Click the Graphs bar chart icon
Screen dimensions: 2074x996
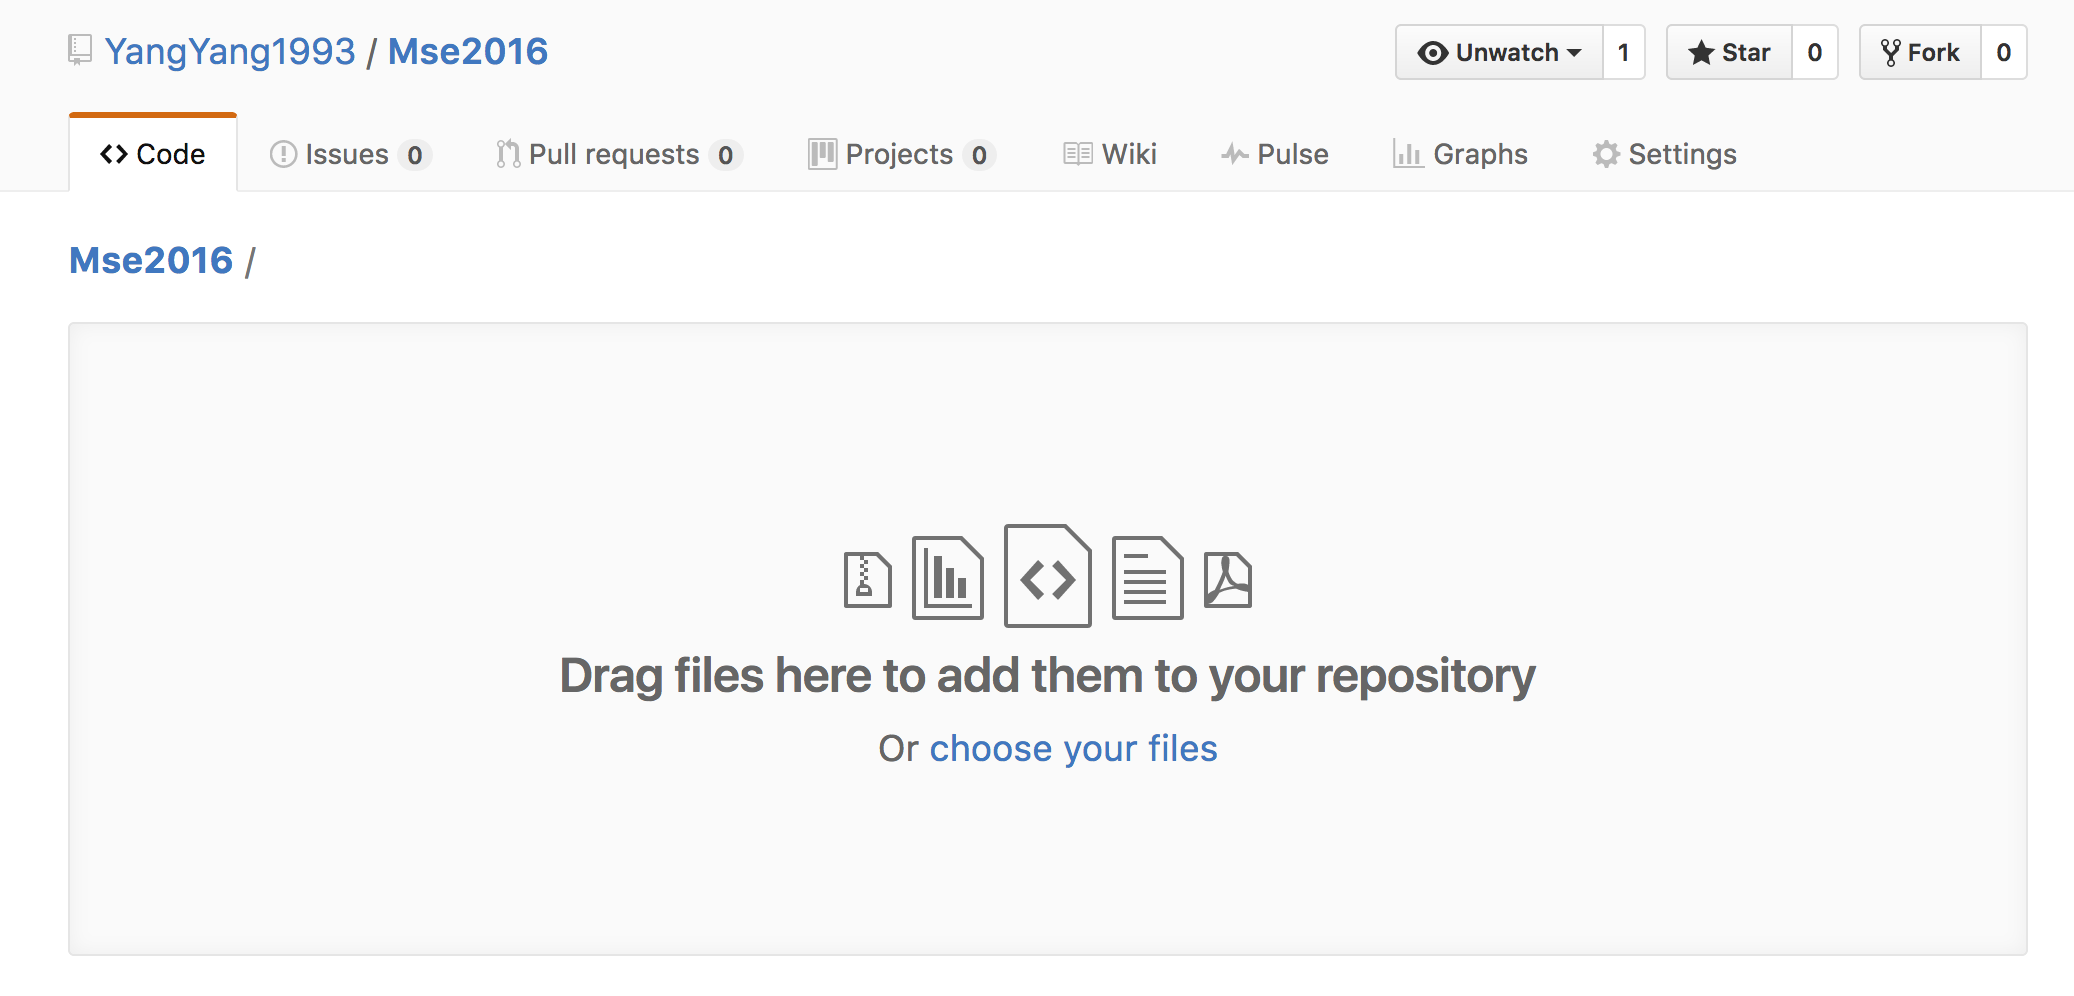tap(1408, 154)
